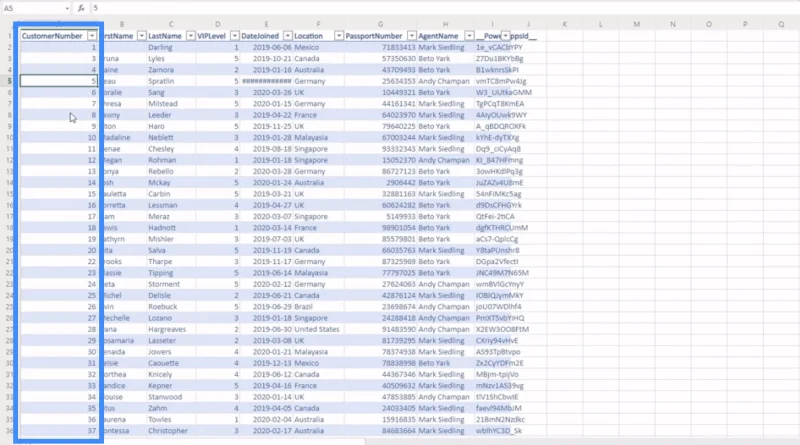The width and height of the screenshot is (800, 445).
Task: Select the Location cell Brazil
Action: coord(318,306)
